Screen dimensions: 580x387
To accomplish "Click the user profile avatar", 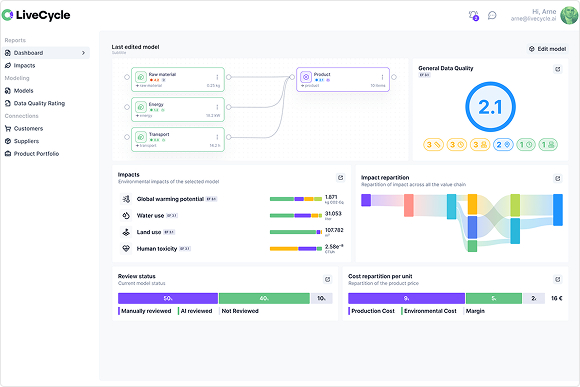I will pos(569,15).
